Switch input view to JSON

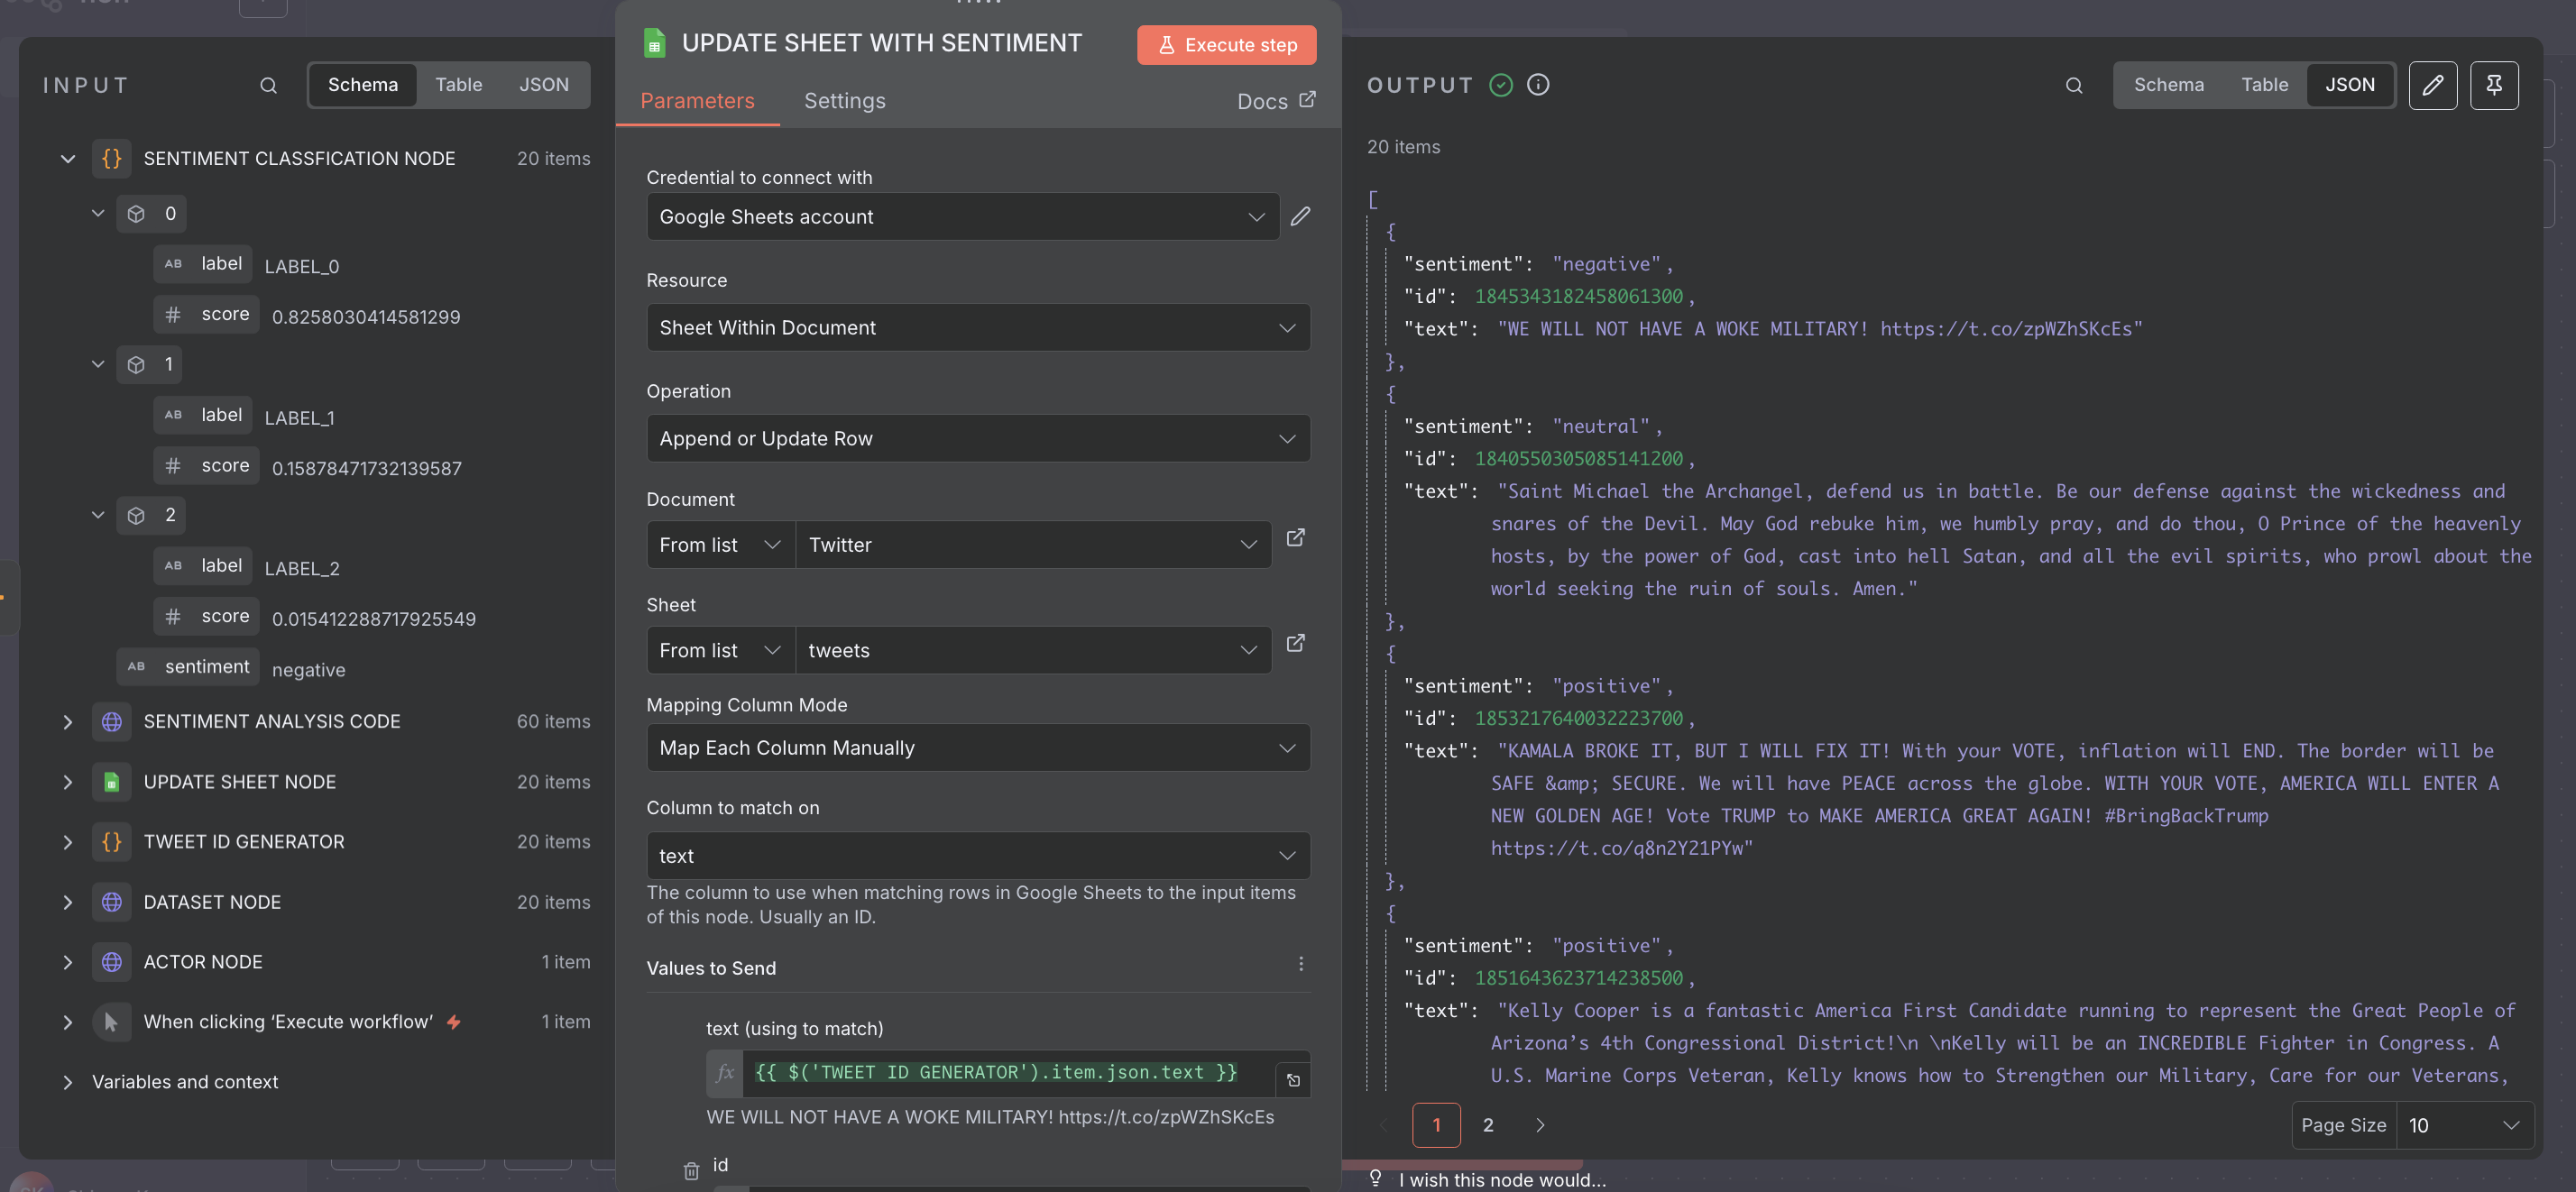543,85
